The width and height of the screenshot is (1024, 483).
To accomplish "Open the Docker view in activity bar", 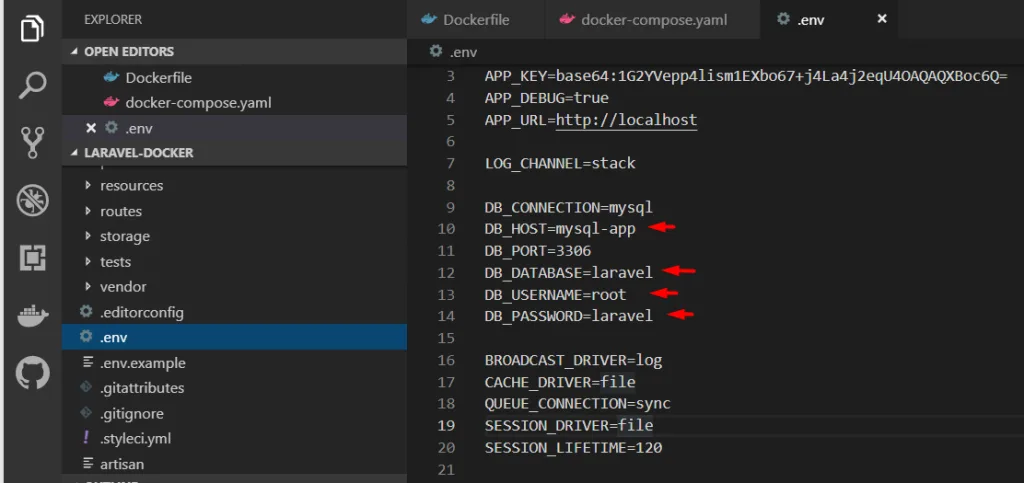I will [x=33, y=317].
